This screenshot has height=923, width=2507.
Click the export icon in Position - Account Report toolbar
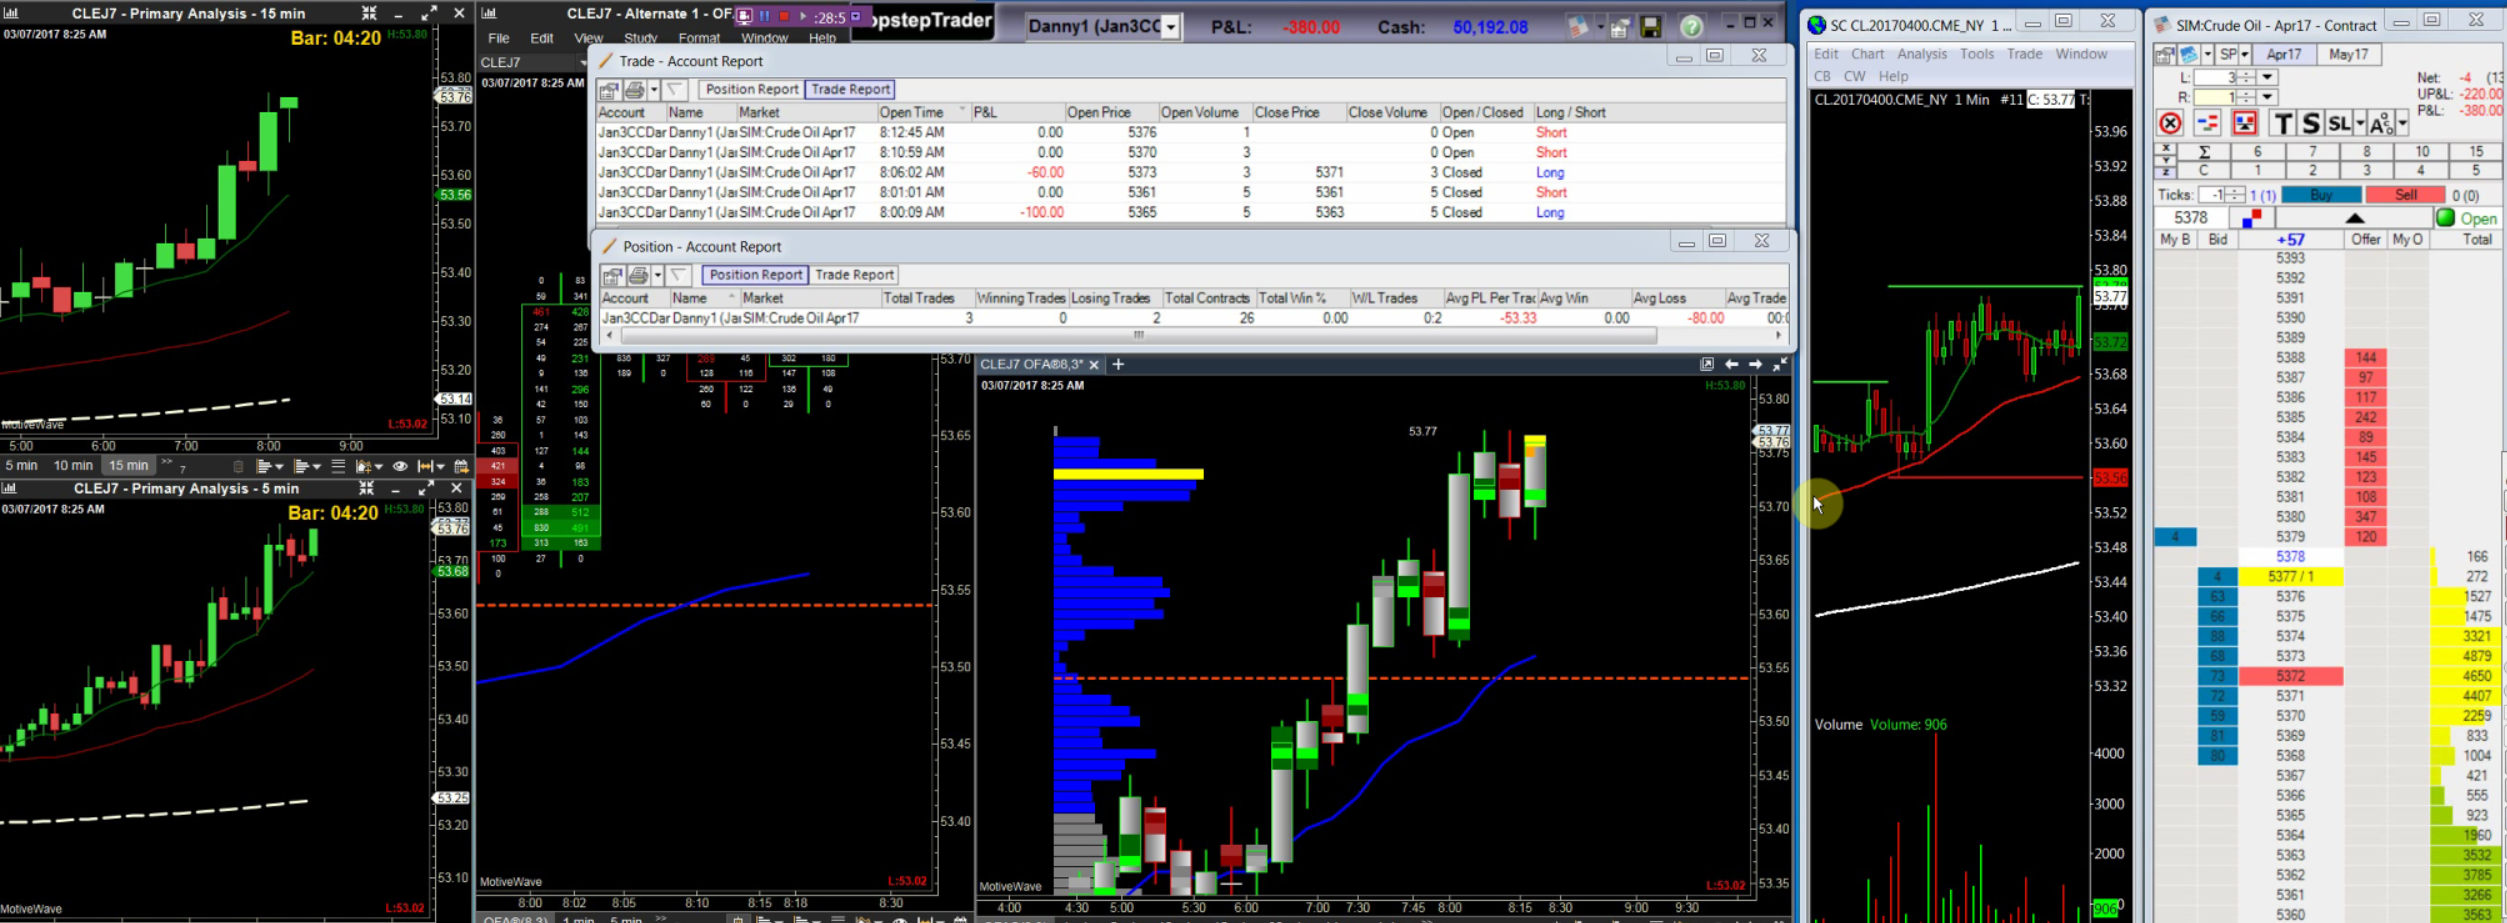613,275
